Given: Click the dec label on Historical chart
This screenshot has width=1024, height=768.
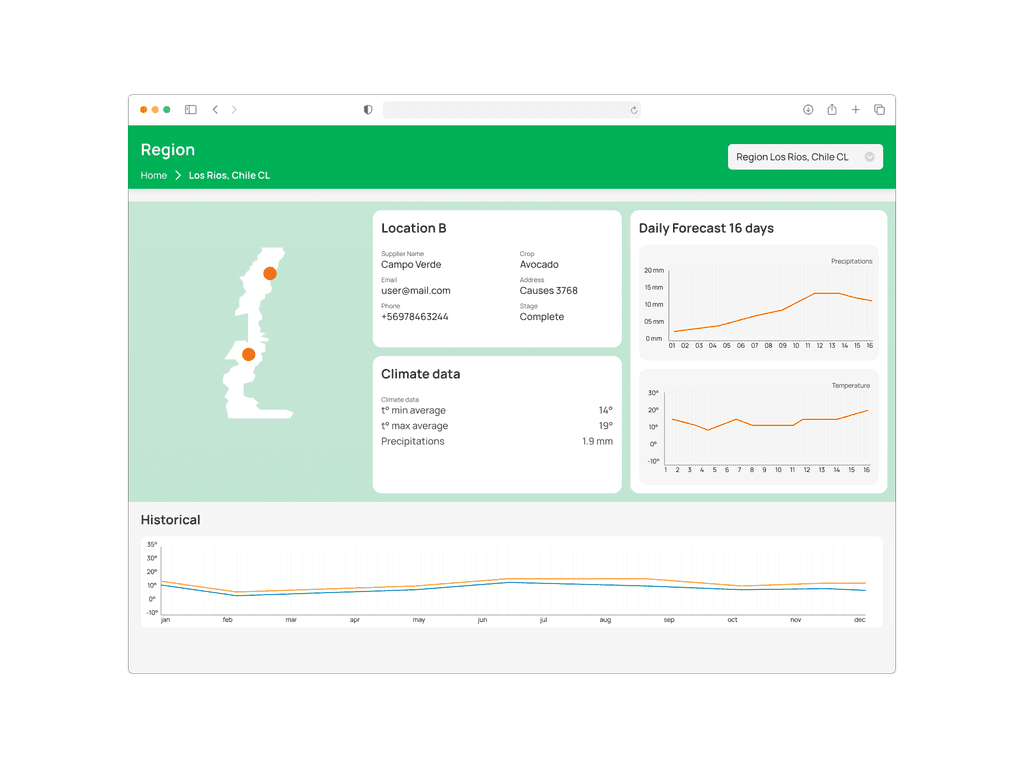Looking at the screenshot, I should 859,620.
